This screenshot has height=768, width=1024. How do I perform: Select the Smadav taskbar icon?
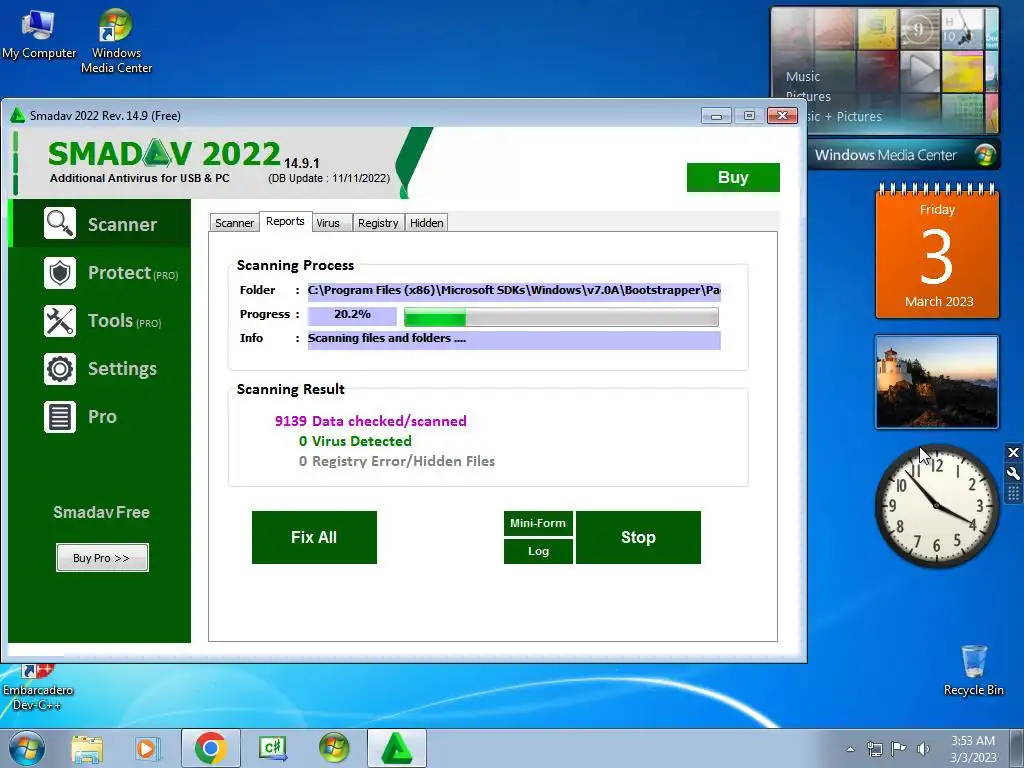pyautogui.click(x=396, y=748)
